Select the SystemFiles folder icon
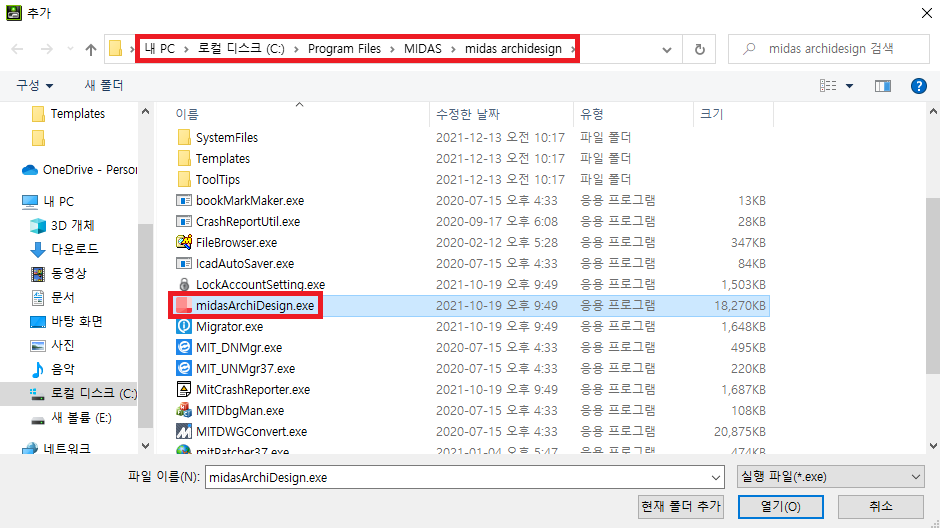940x528 pixels. pyautogui.click(x=184, y=137)
